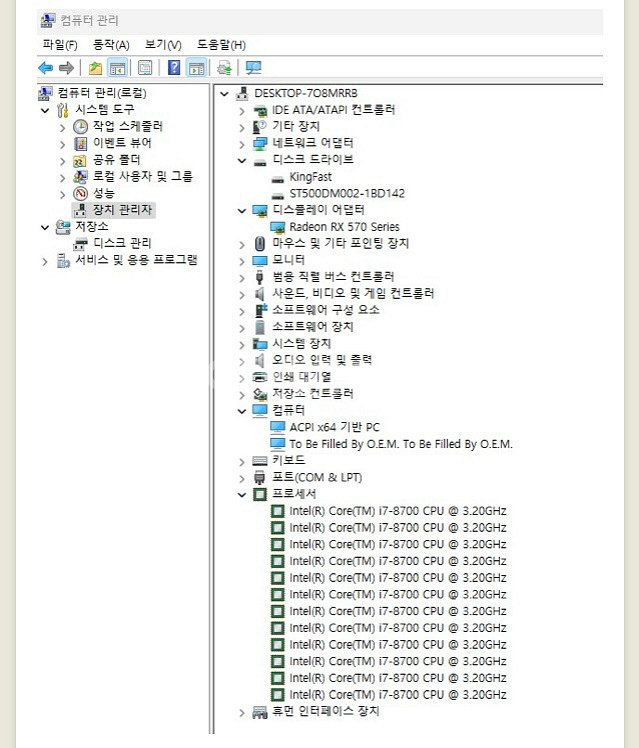Select the KingFast disk drive
The height and width of the screenshot is (748, 639).
coord(310,177)
